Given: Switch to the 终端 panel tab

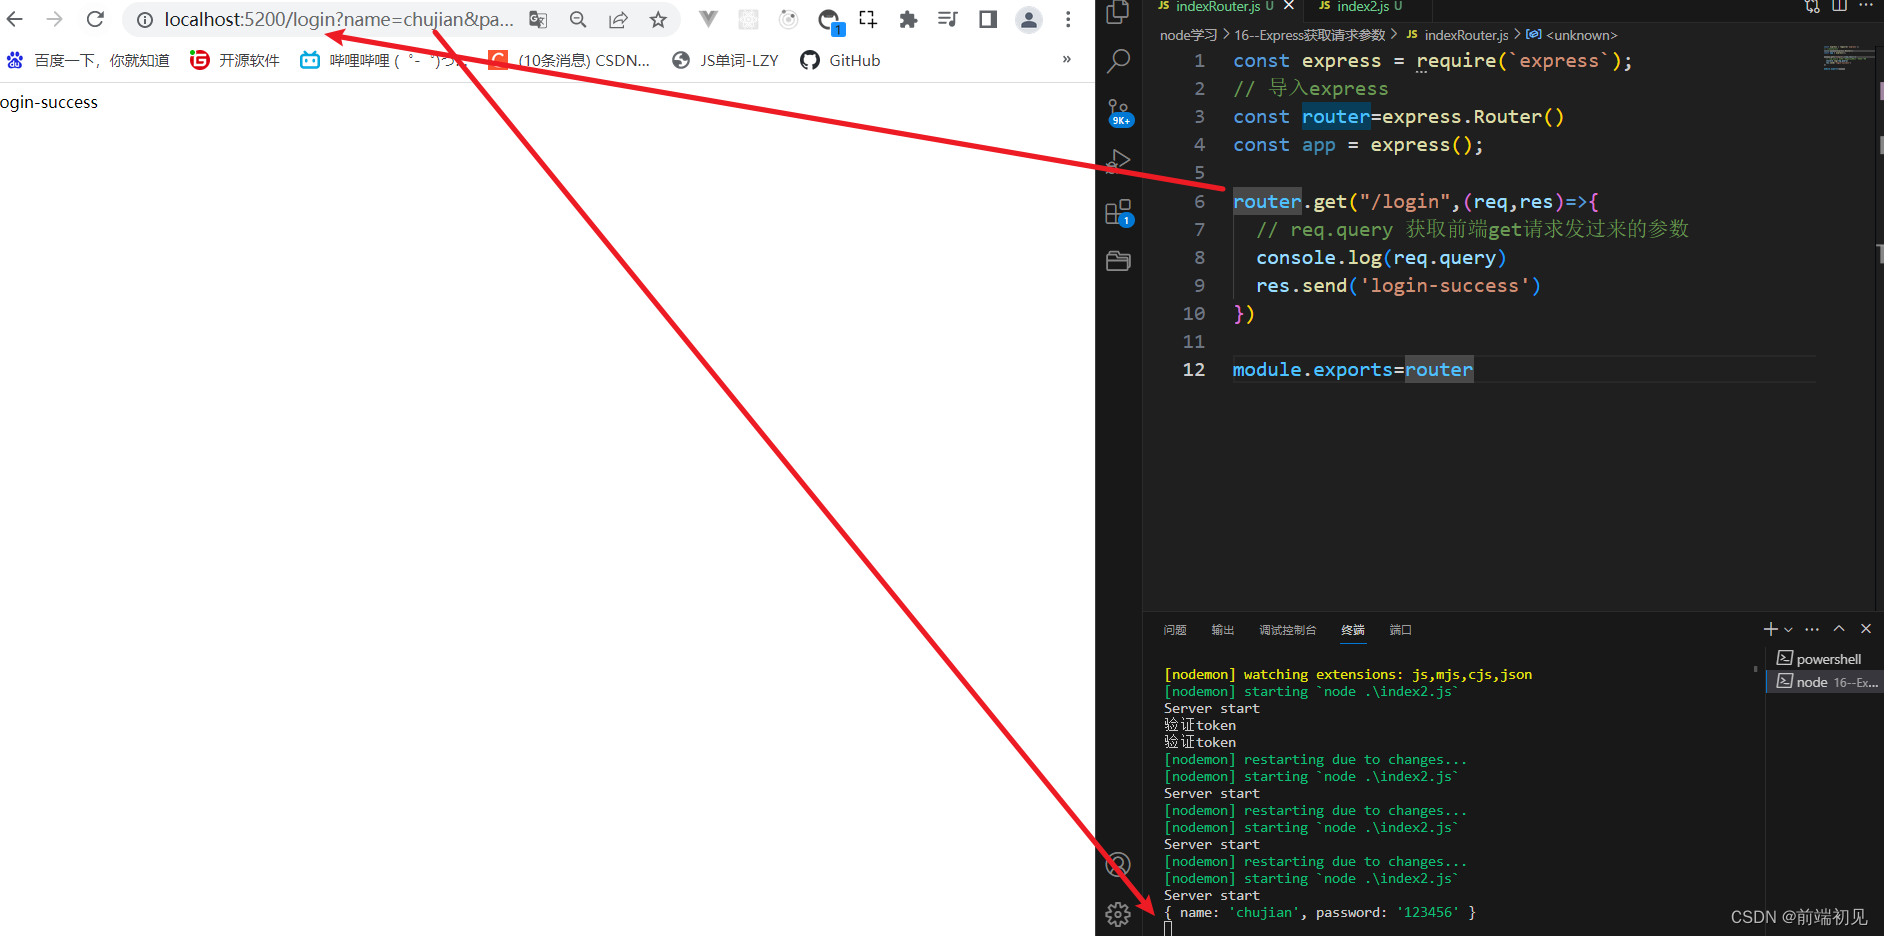Looking at the screenshot, I should click(x=1353, y=630).
